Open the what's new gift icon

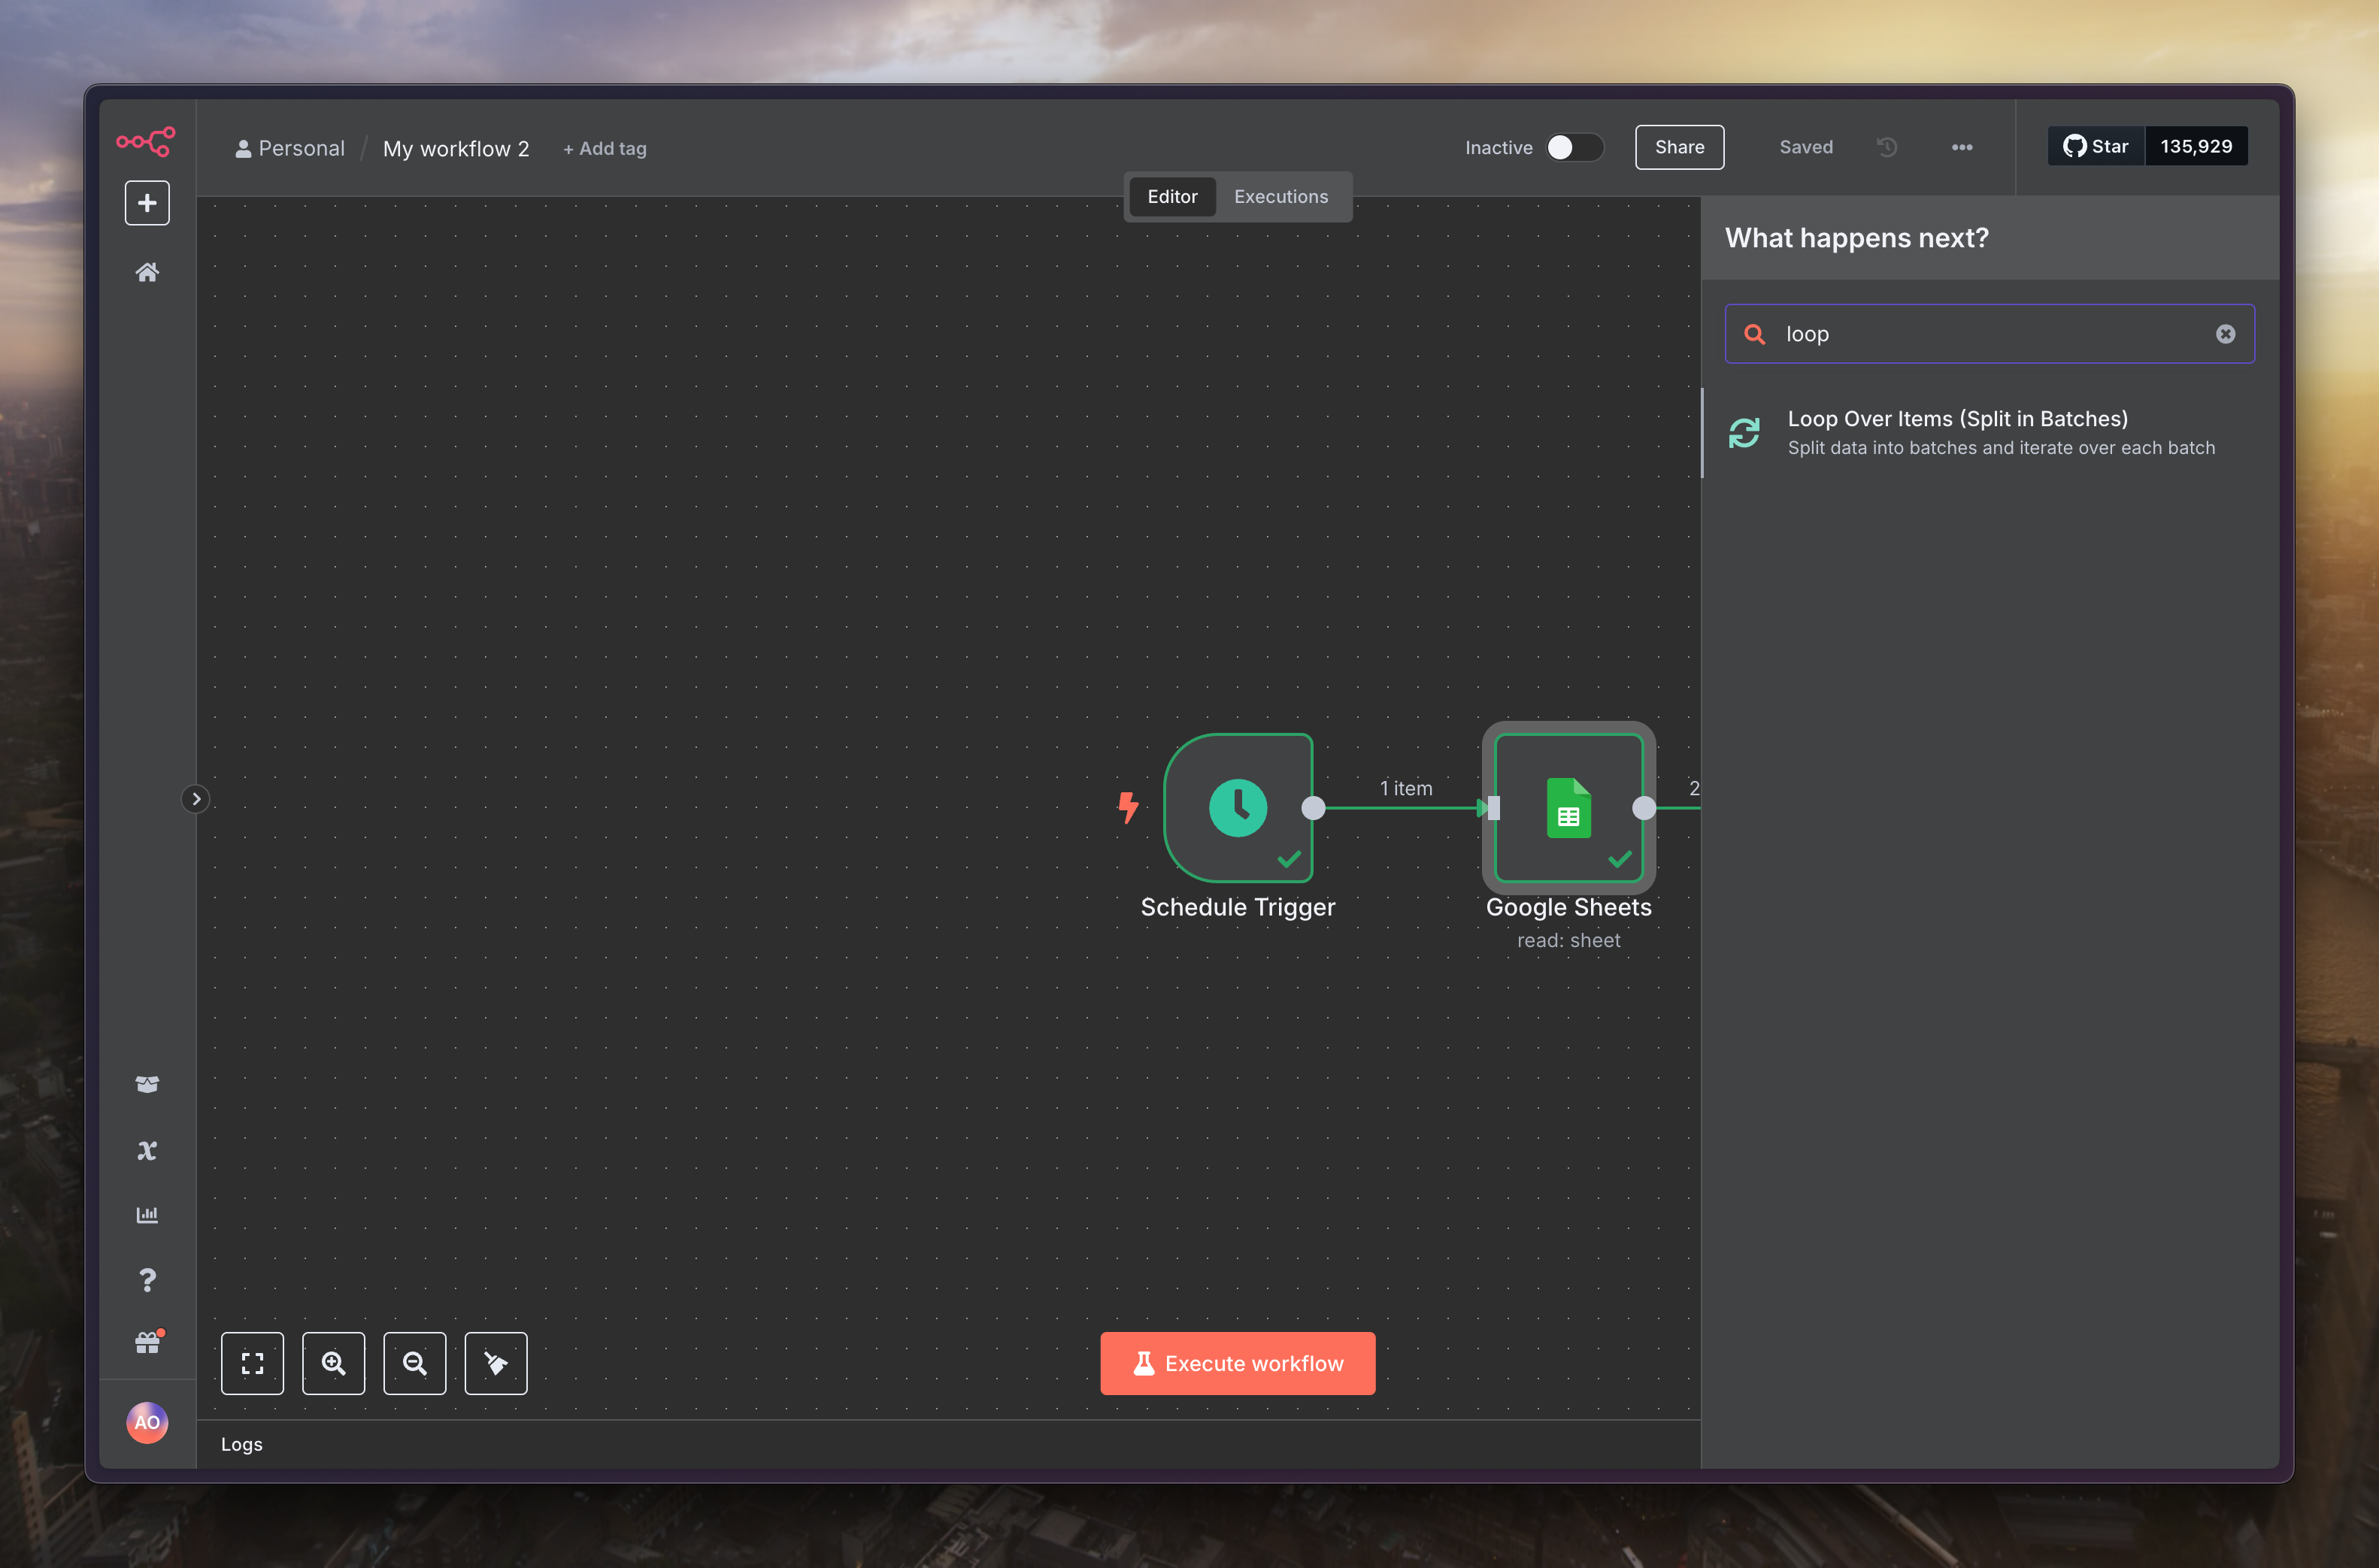pos(147,1343)
